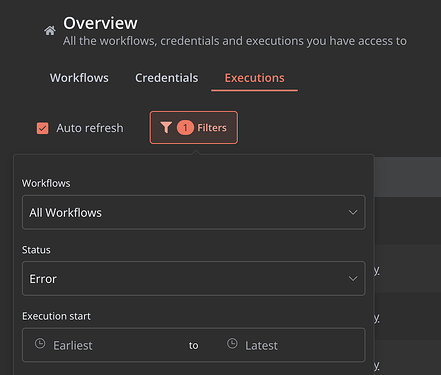The image size is (441, 375).
Task: Click the funnel filter icon
Action: click(x=166, y=127)
